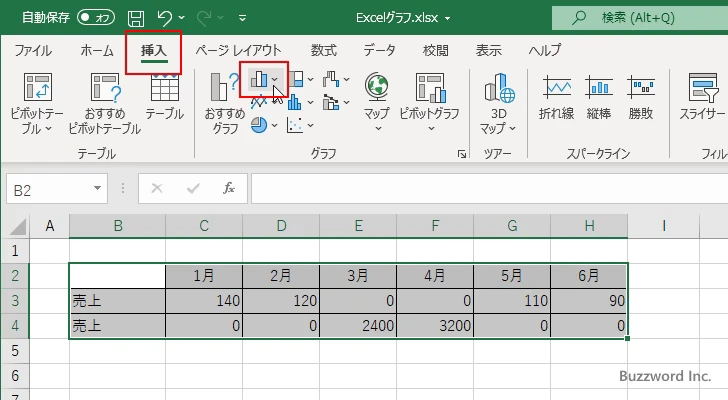
Task: Expand the マップ dropdown chevron
Action: click(x=378, y=129)
